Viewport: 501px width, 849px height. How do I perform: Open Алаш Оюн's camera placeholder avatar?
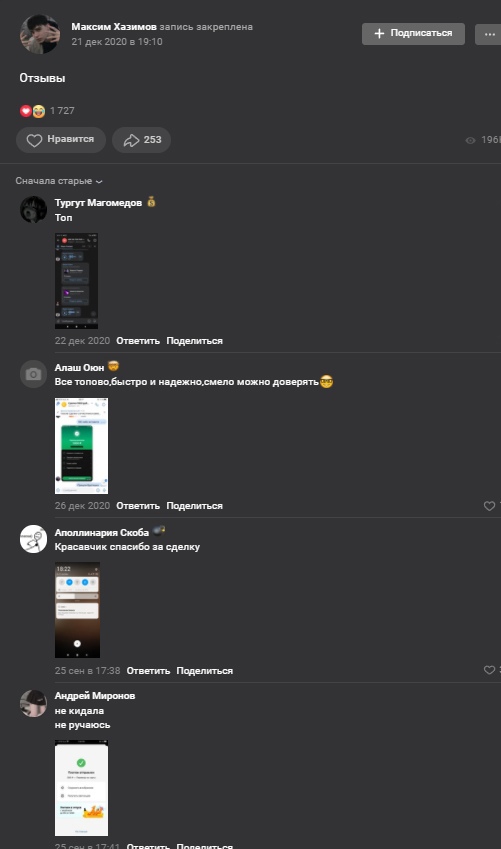[x=34, y=374]
